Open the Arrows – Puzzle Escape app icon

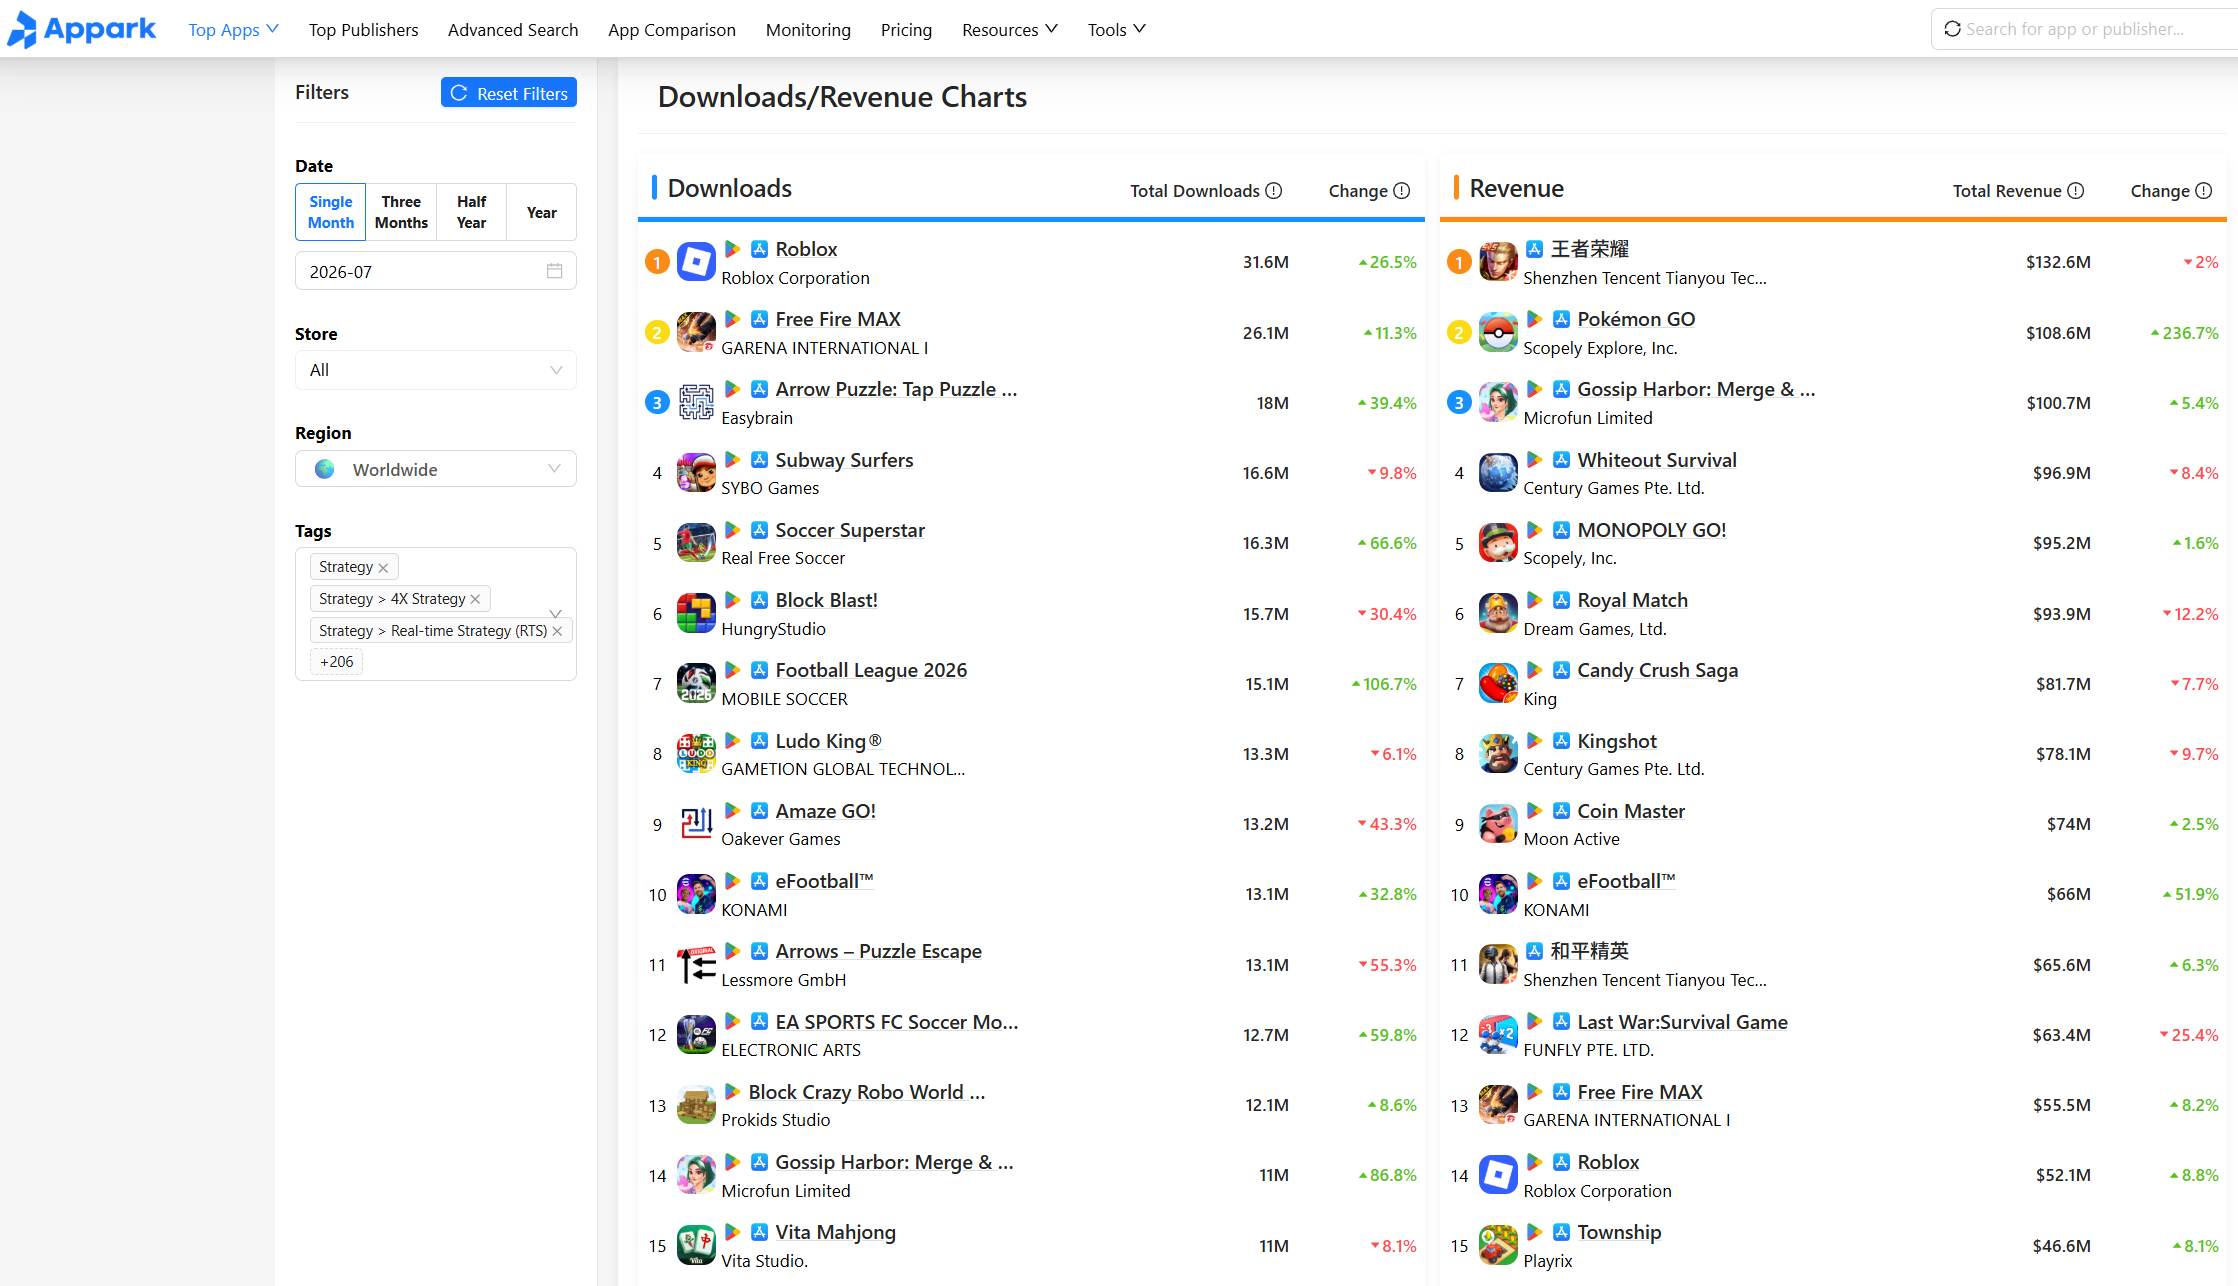click(696, 965)
